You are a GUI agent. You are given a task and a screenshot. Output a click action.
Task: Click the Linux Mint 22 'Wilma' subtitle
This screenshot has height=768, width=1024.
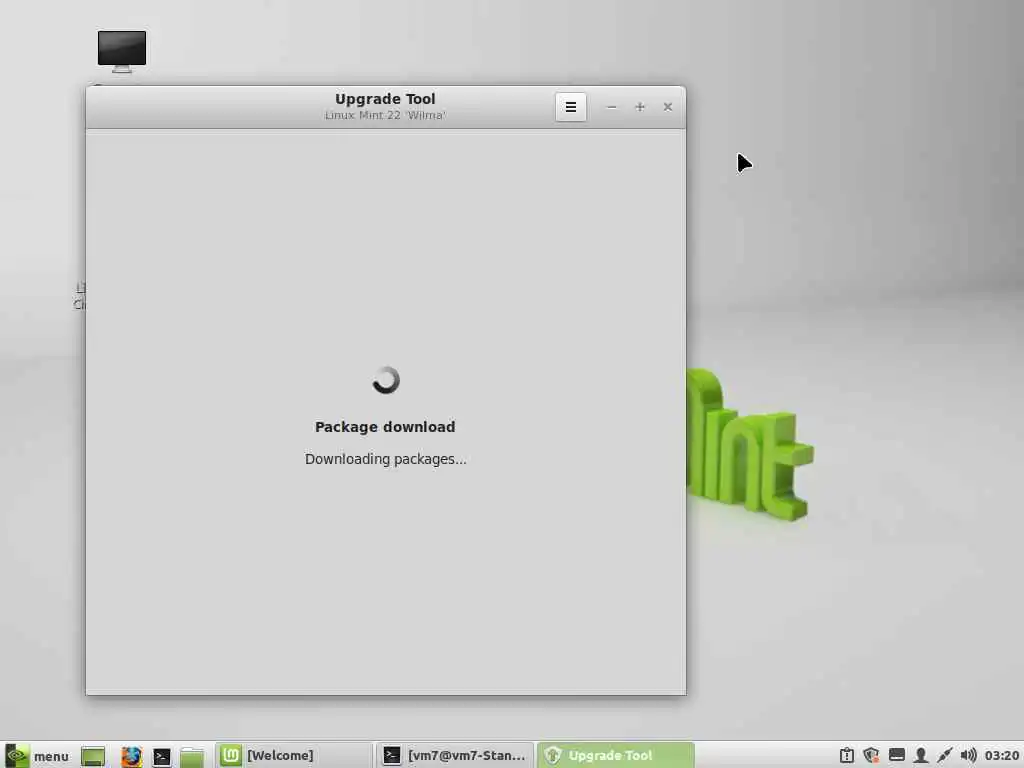pyautogui.click(x=385, y=116)
